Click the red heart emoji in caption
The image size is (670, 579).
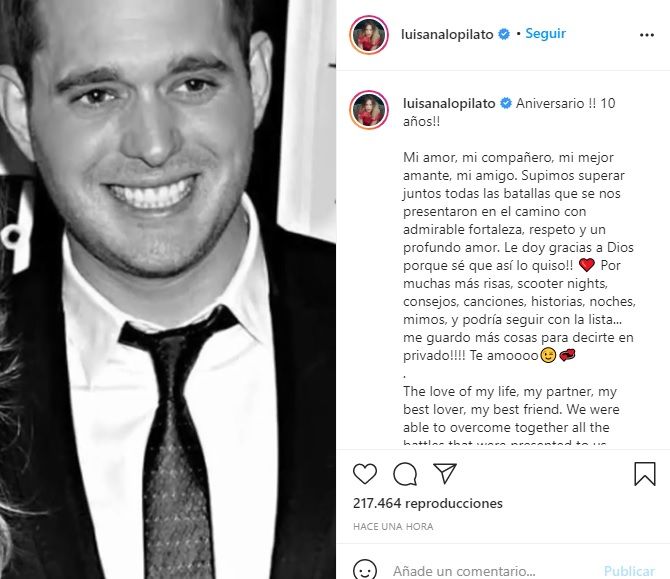[x=587, y=265]
